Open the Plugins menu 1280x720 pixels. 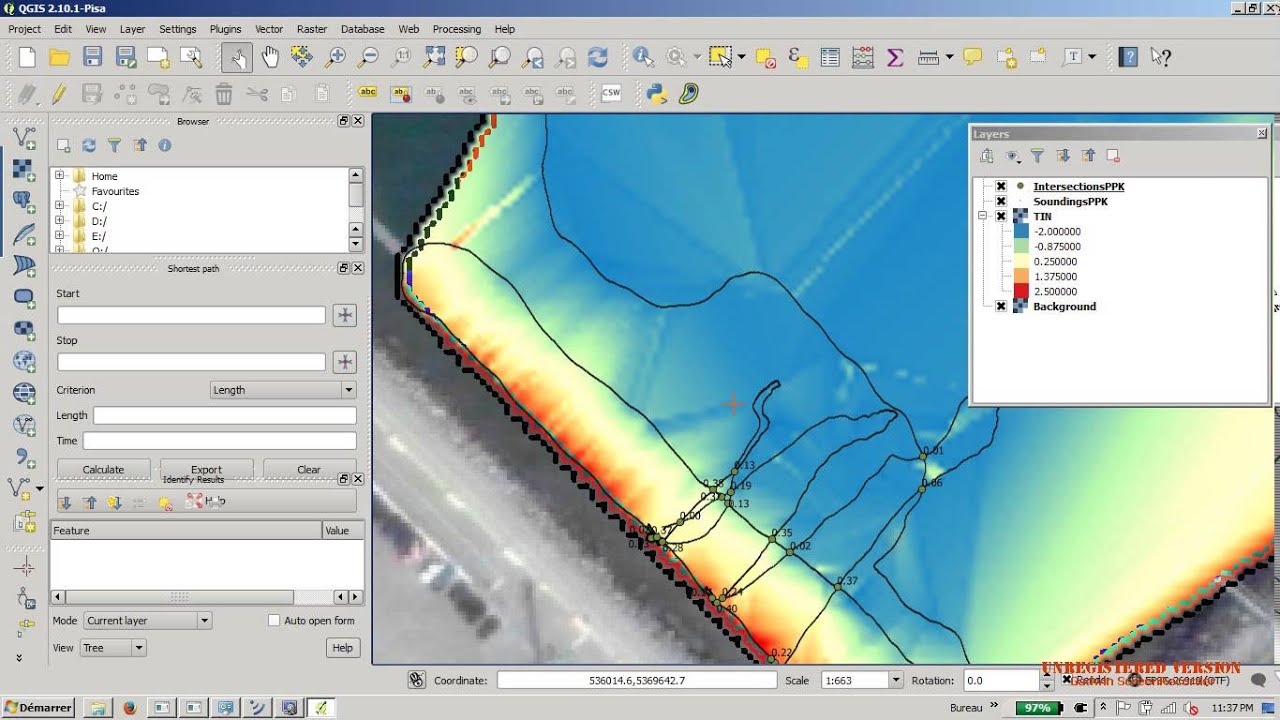pos(226,29)
